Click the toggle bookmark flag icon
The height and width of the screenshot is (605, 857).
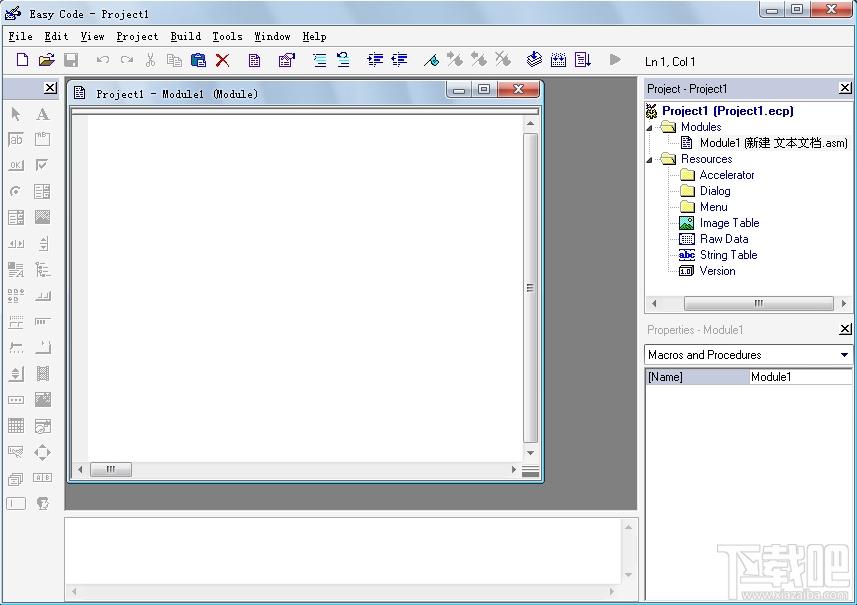coord(431,60)
